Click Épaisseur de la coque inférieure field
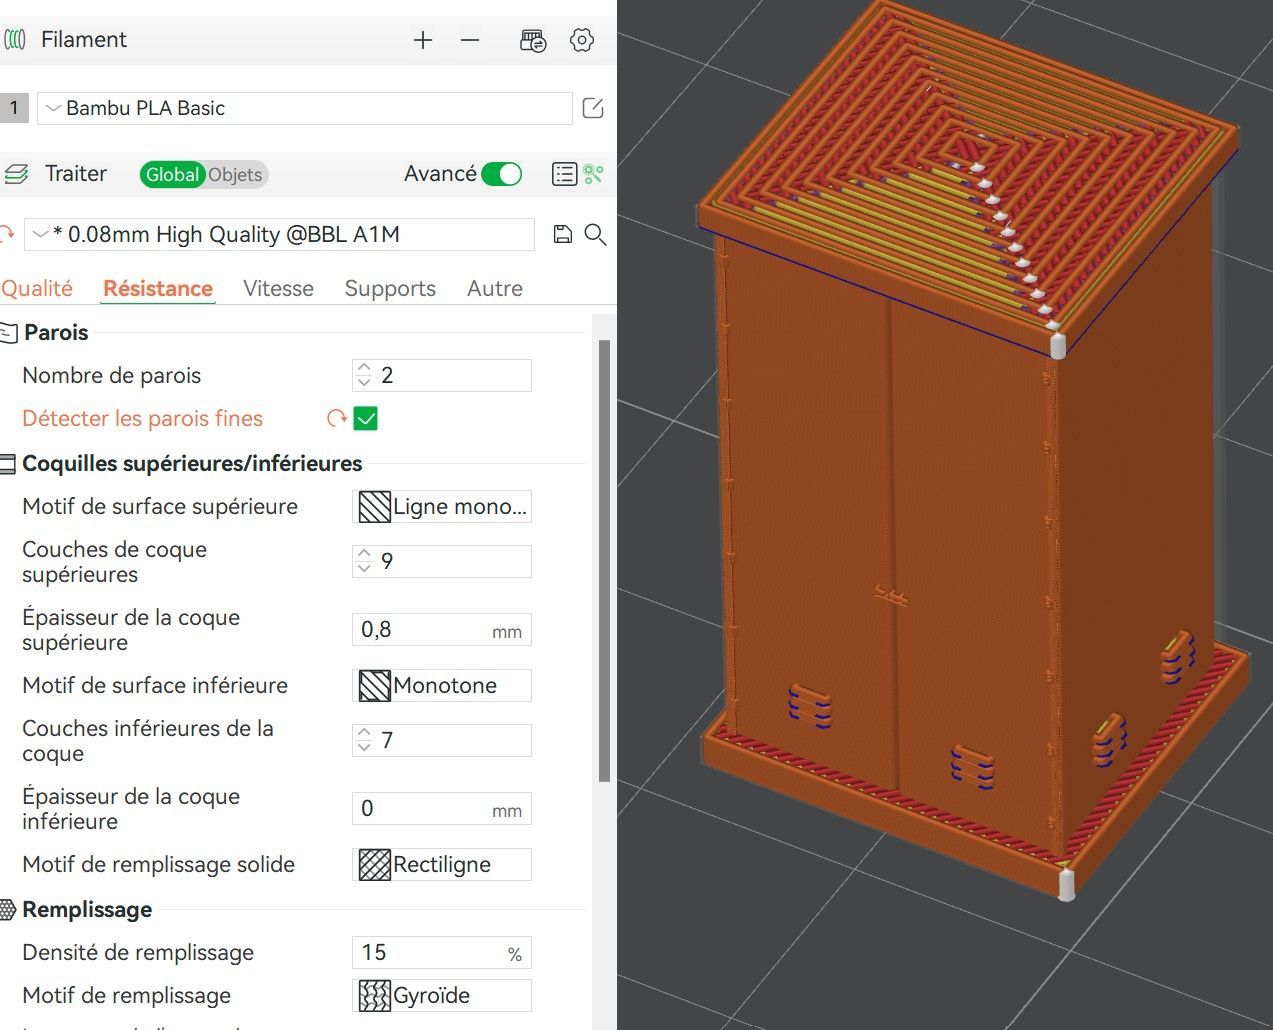Viewport: 1273px width, 1030px height. click(x=442, y=808)
